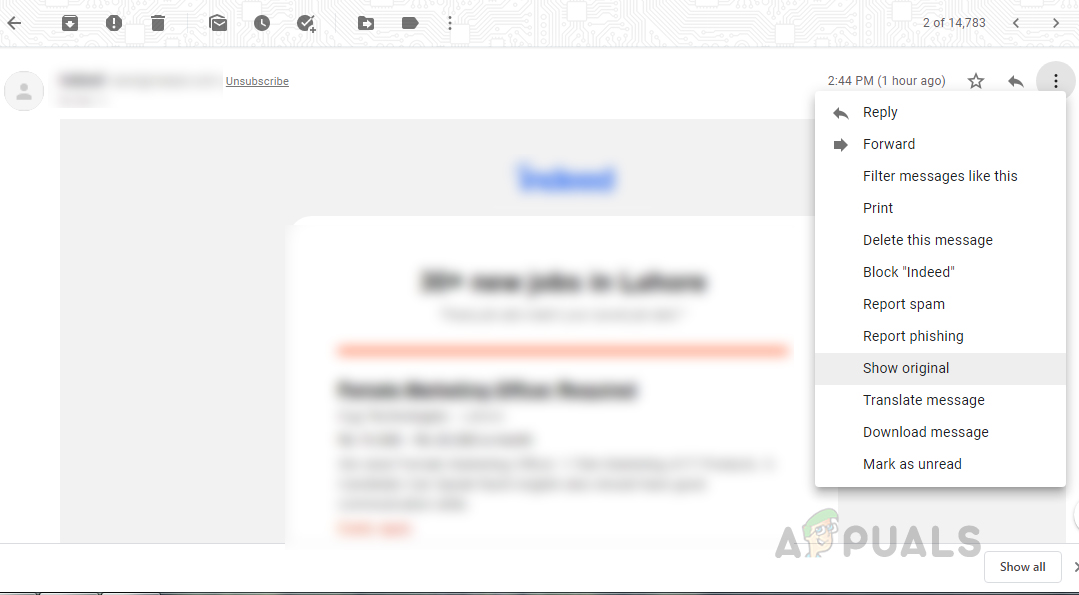
Task: Choose Reply in the dropdown menu
Action: [940, 112]
